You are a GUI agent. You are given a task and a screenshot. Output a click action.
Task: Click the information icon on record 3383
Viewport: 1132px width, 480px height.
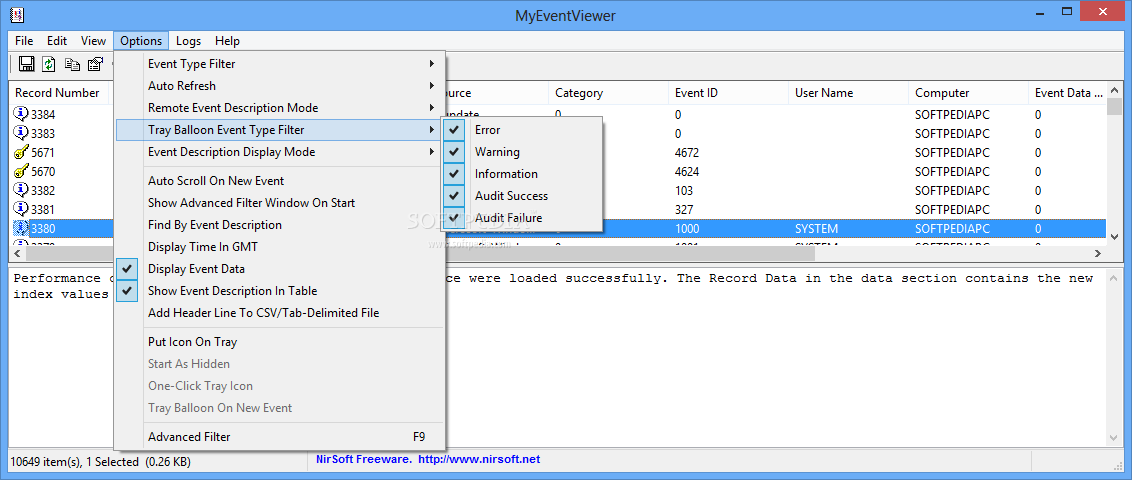pyautogui.click(x=21, y=133)
